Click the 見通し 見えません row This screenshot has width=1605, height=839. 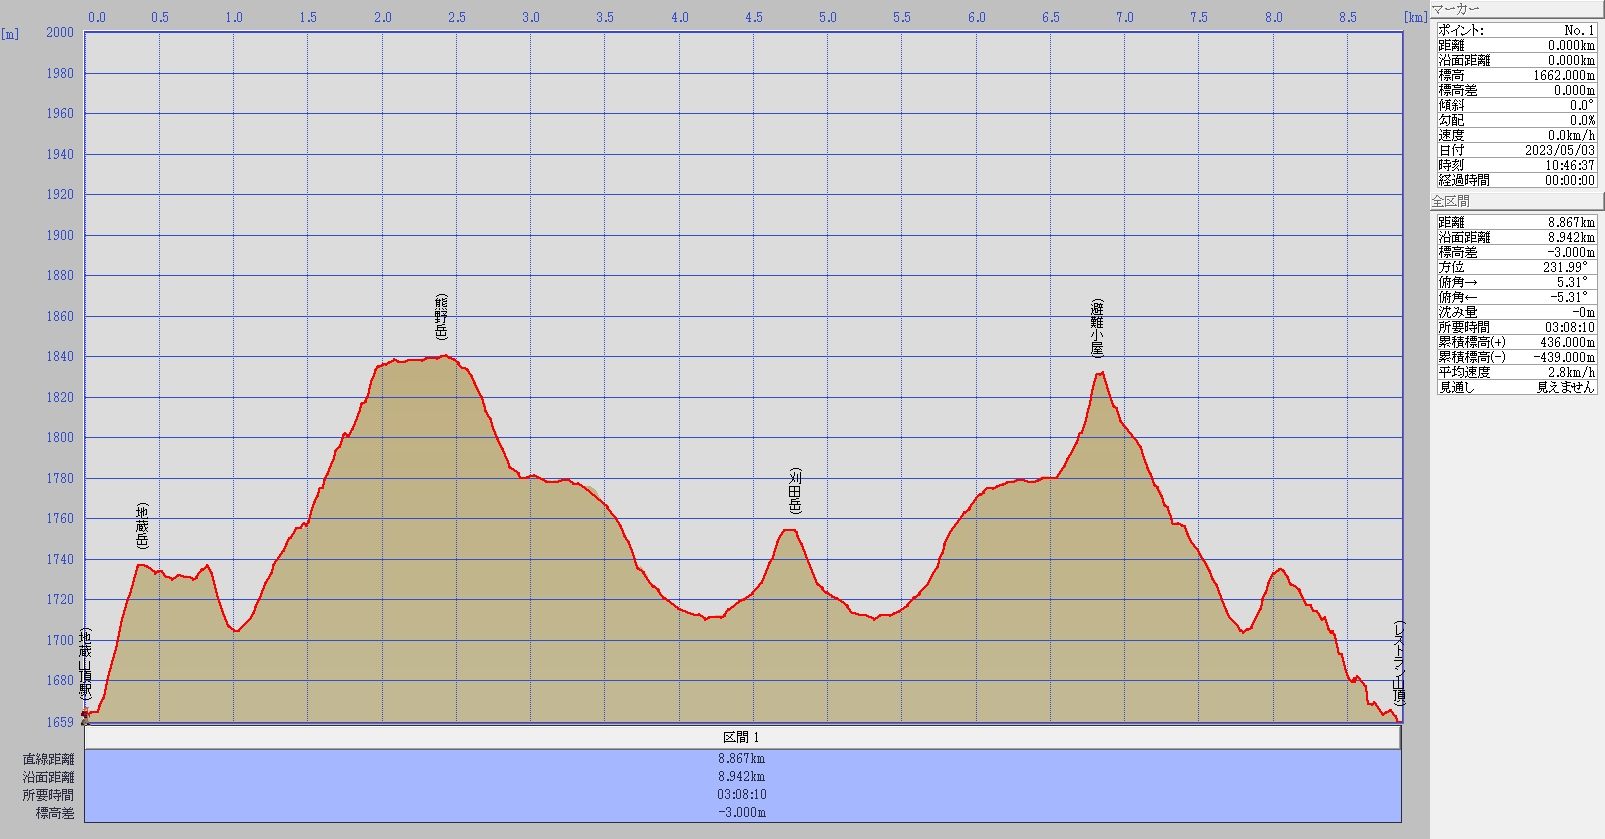[1516, 387]
